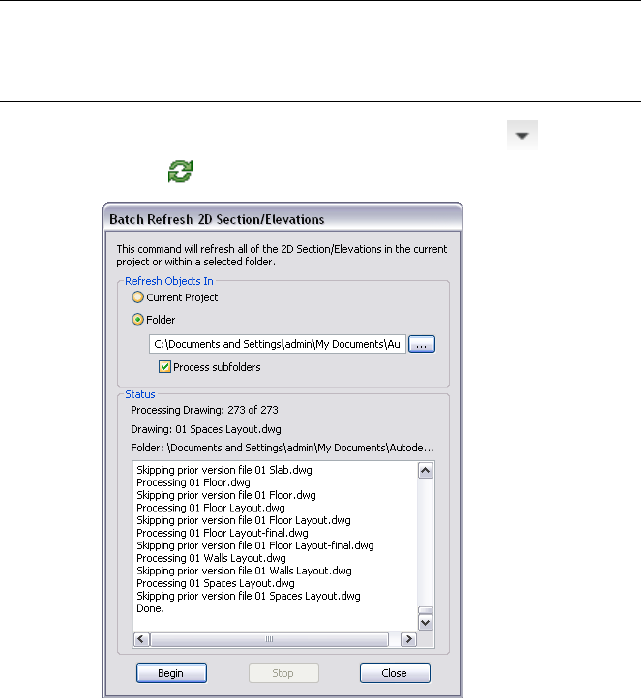Image resolution: width=641 pixels, height=698 pixels.
Task: Click the green batch refresh icon
Action: click(x=180, y=171)
